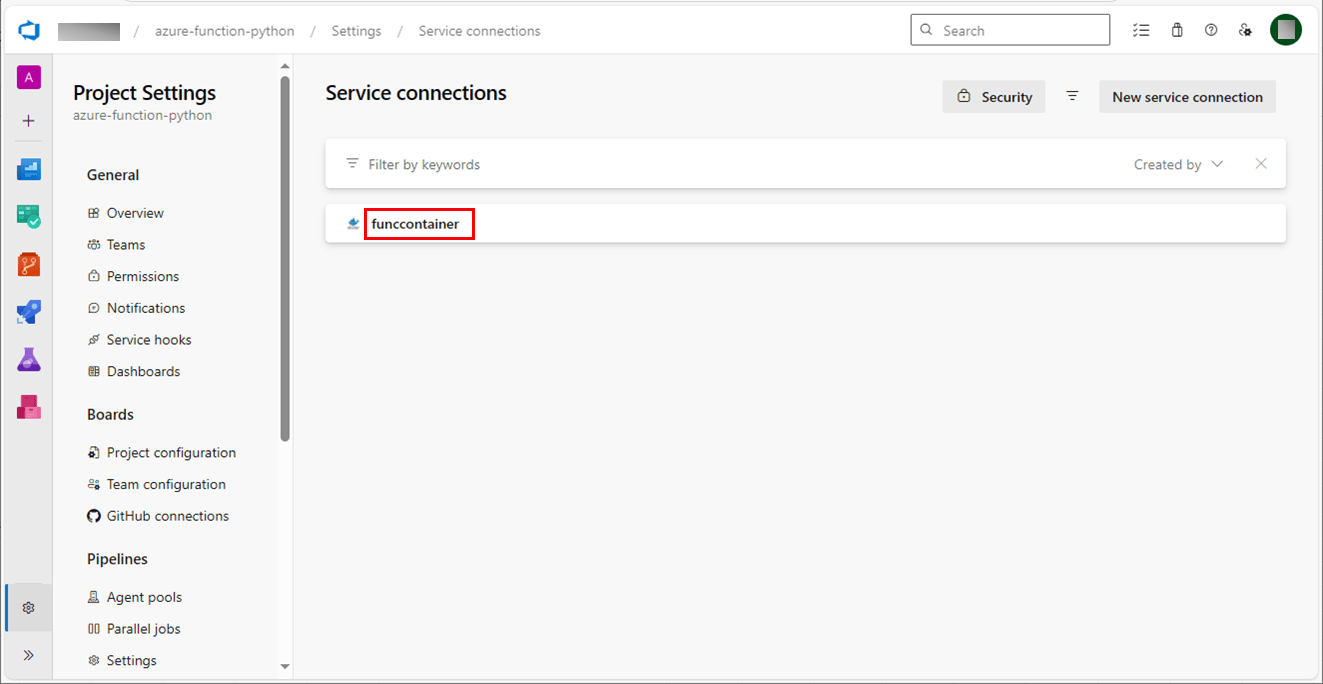1323x684 pixels.
Task: Open the work items list icon in header
Action: (1141, 30)
